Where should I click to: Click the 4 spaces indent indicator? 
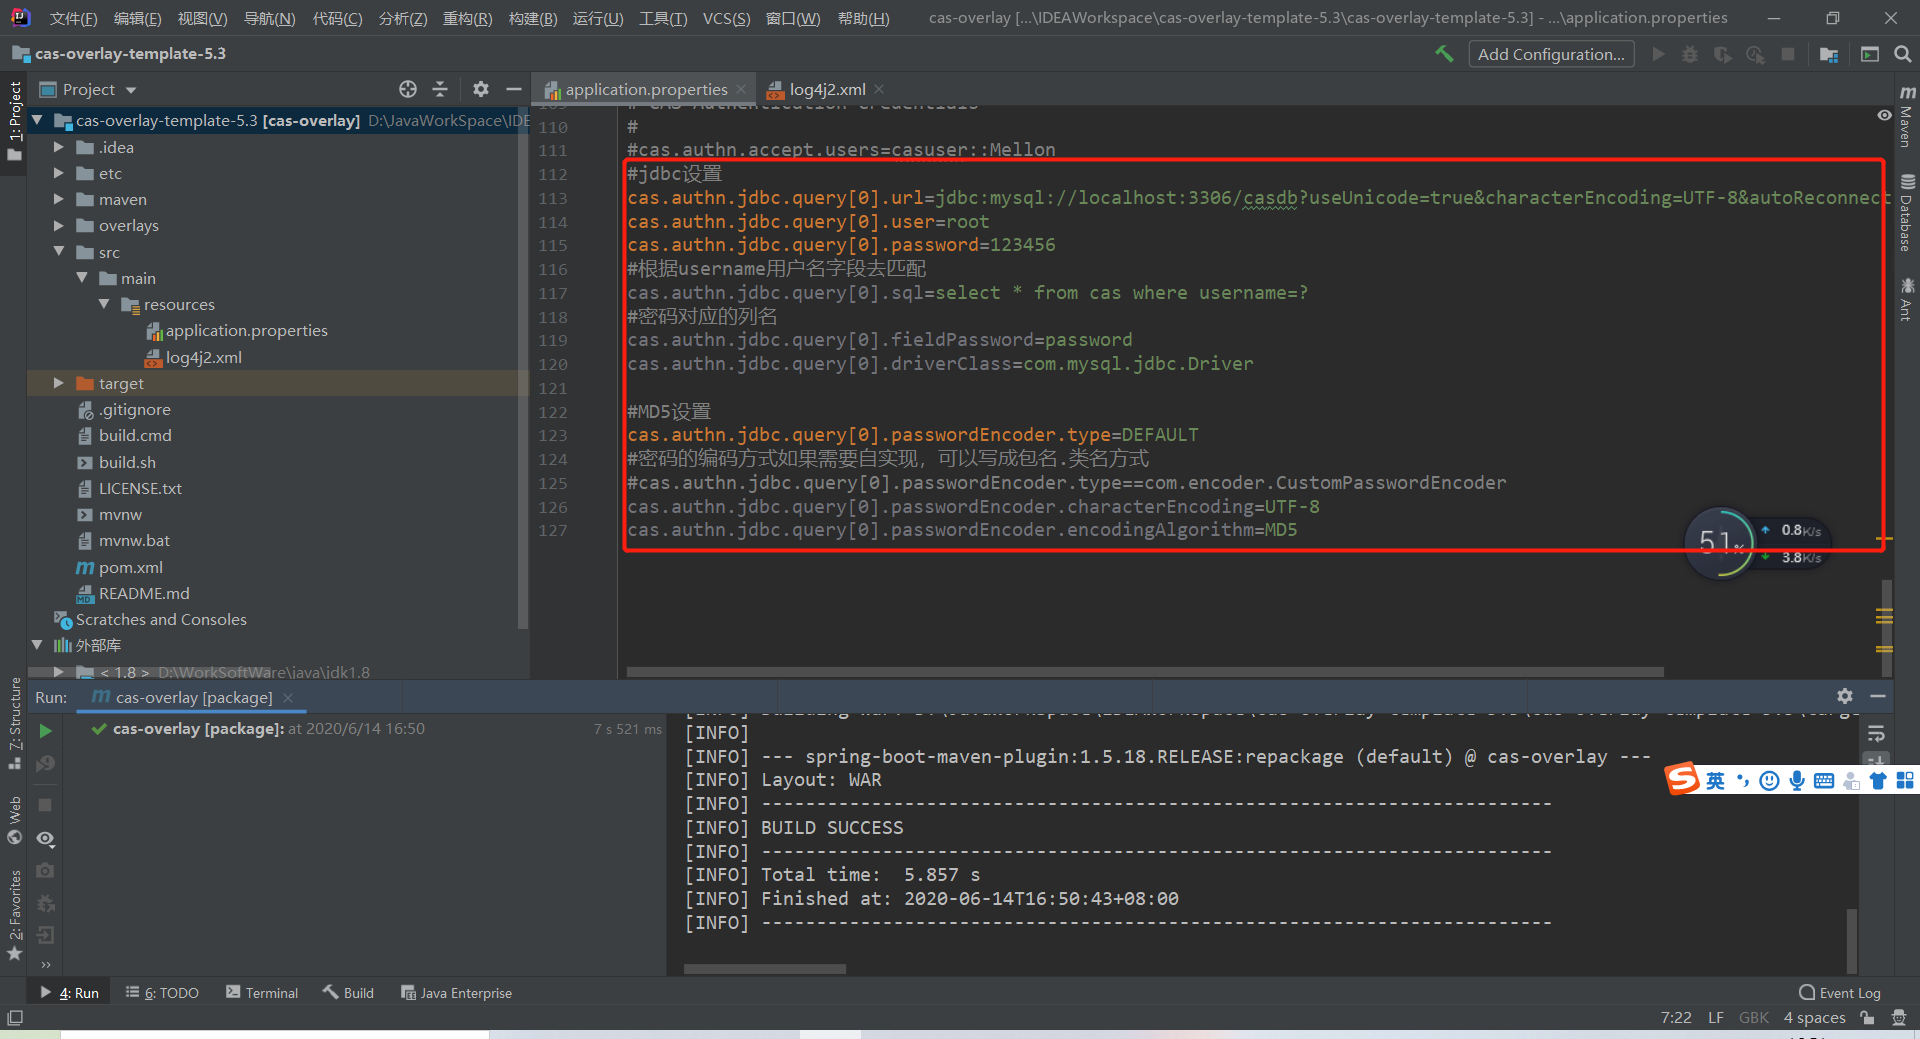click(x=1814, y=1017)
